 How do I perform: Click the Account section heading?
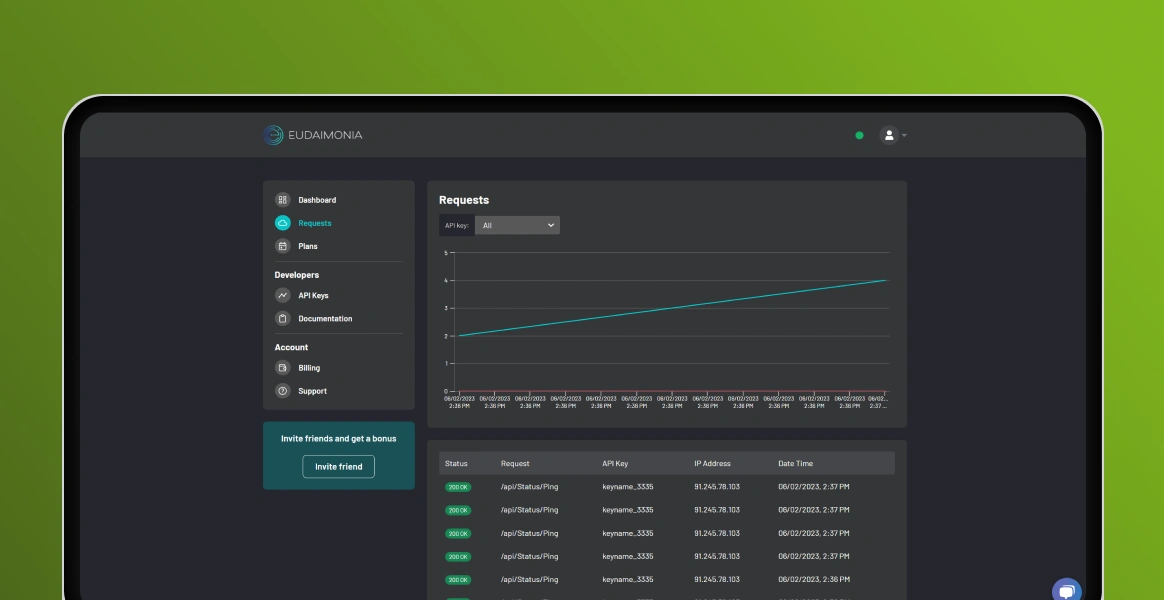coord(291,348)
